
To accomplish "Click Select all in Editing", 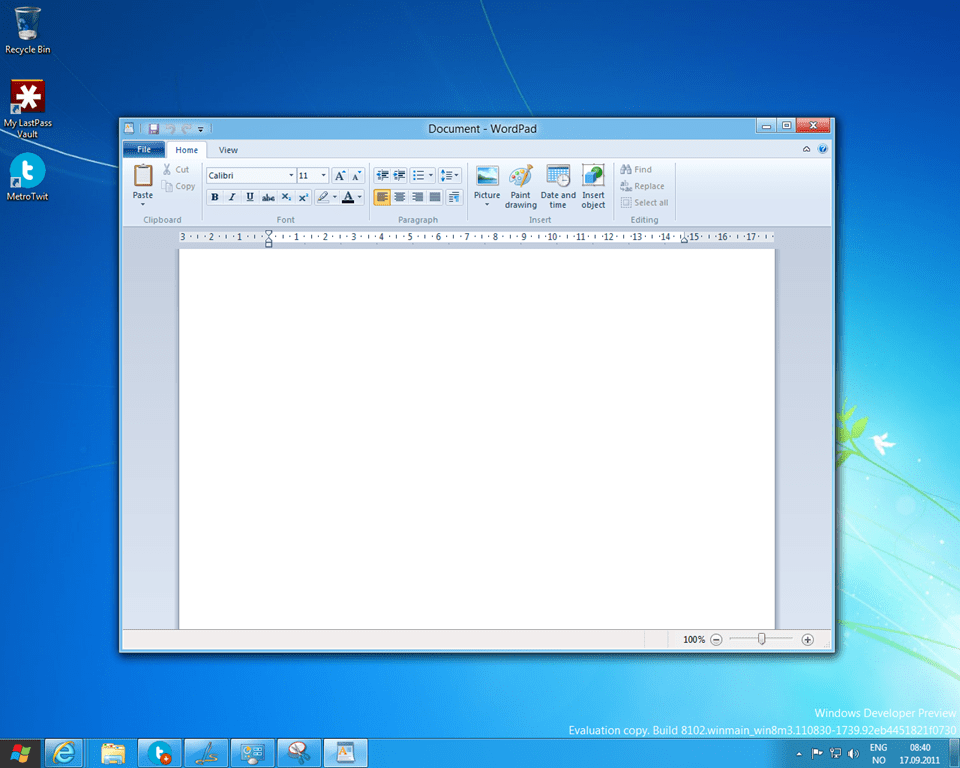I will pos(644,203).
